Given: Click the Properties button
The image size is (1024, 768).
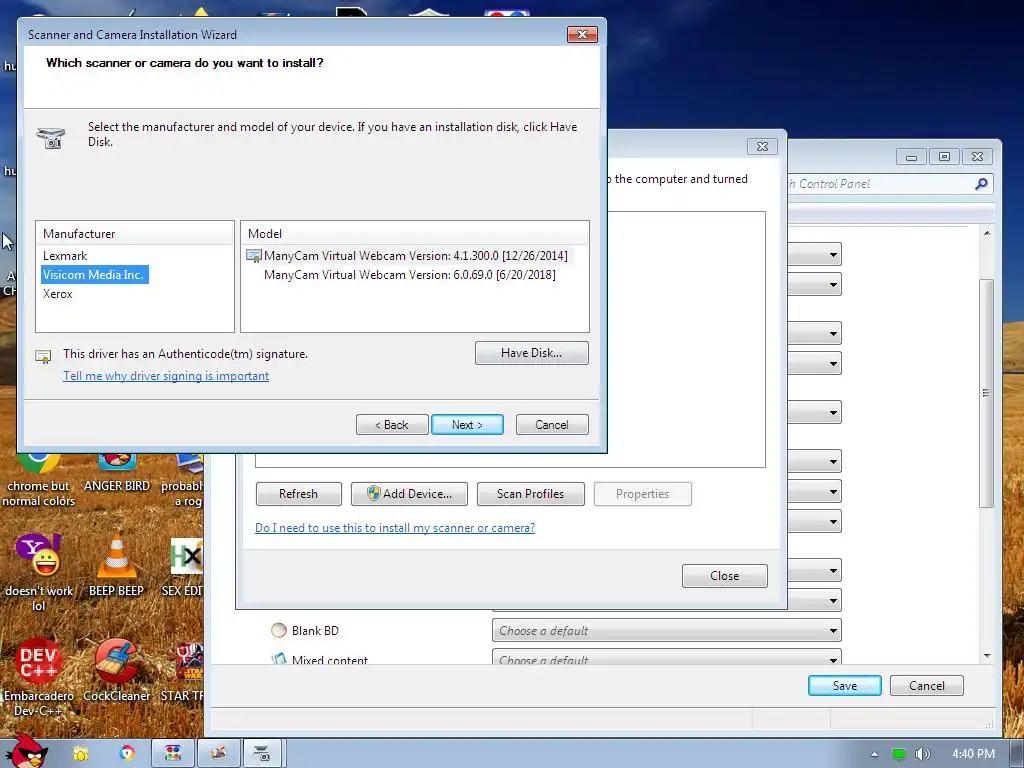Looking at the screenshot, I should click(643, 494).
